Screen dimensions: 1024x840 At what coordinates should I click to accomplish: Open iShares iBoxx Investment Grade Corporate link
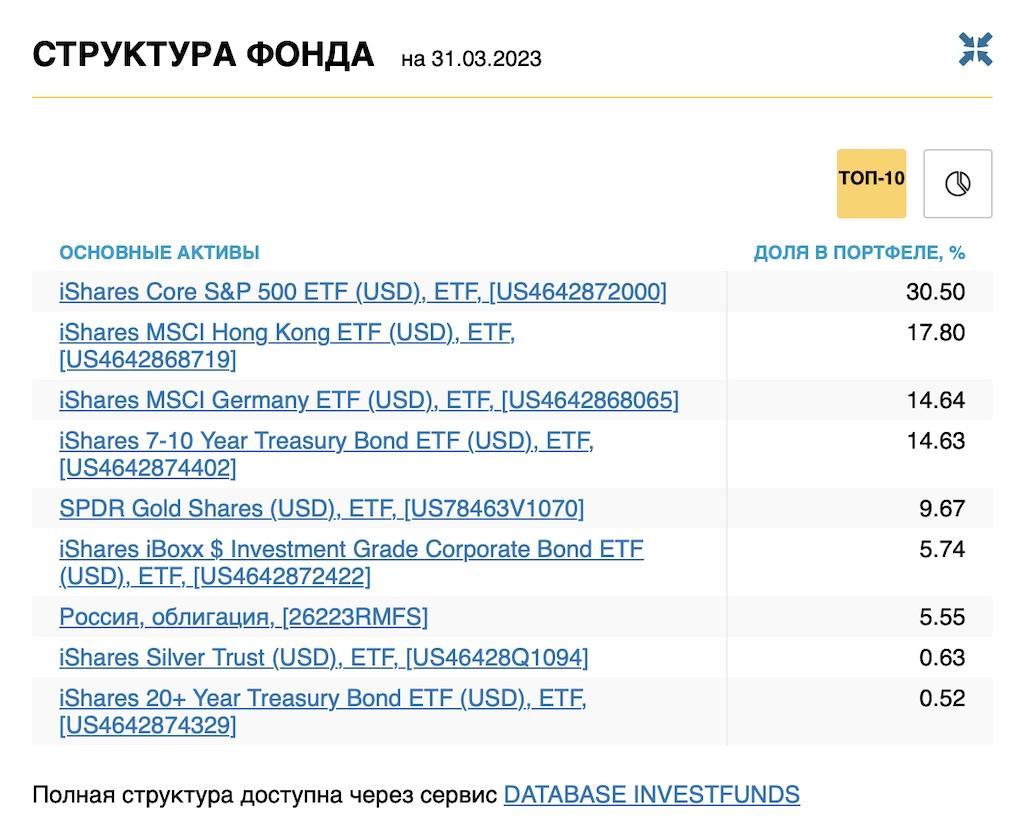(x=351, y=550)
